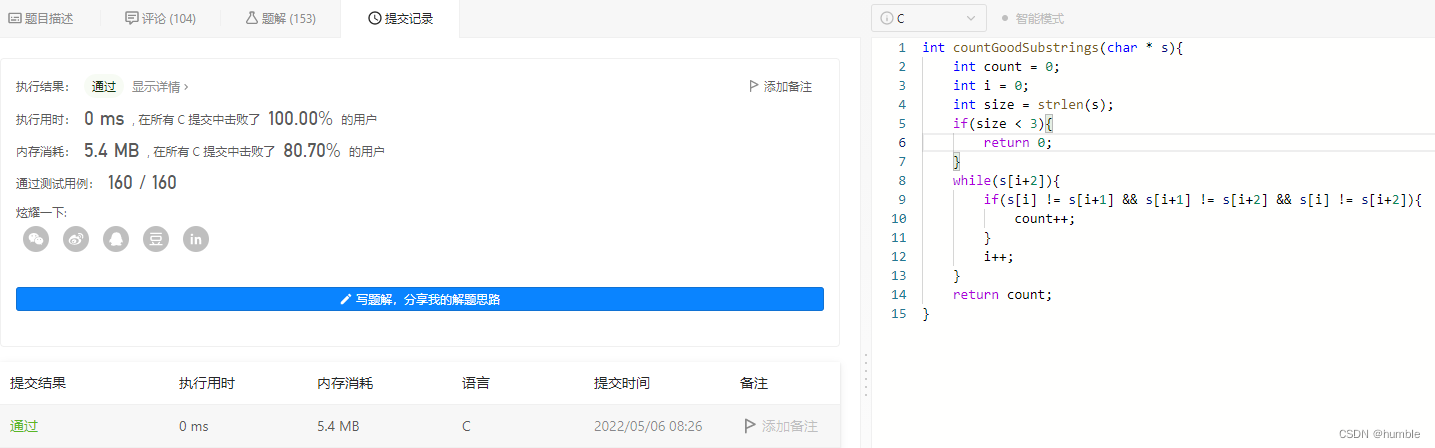Click the info icon in the language selector
This screenshot has width=1435, height=448.
[x=886, y=18]
